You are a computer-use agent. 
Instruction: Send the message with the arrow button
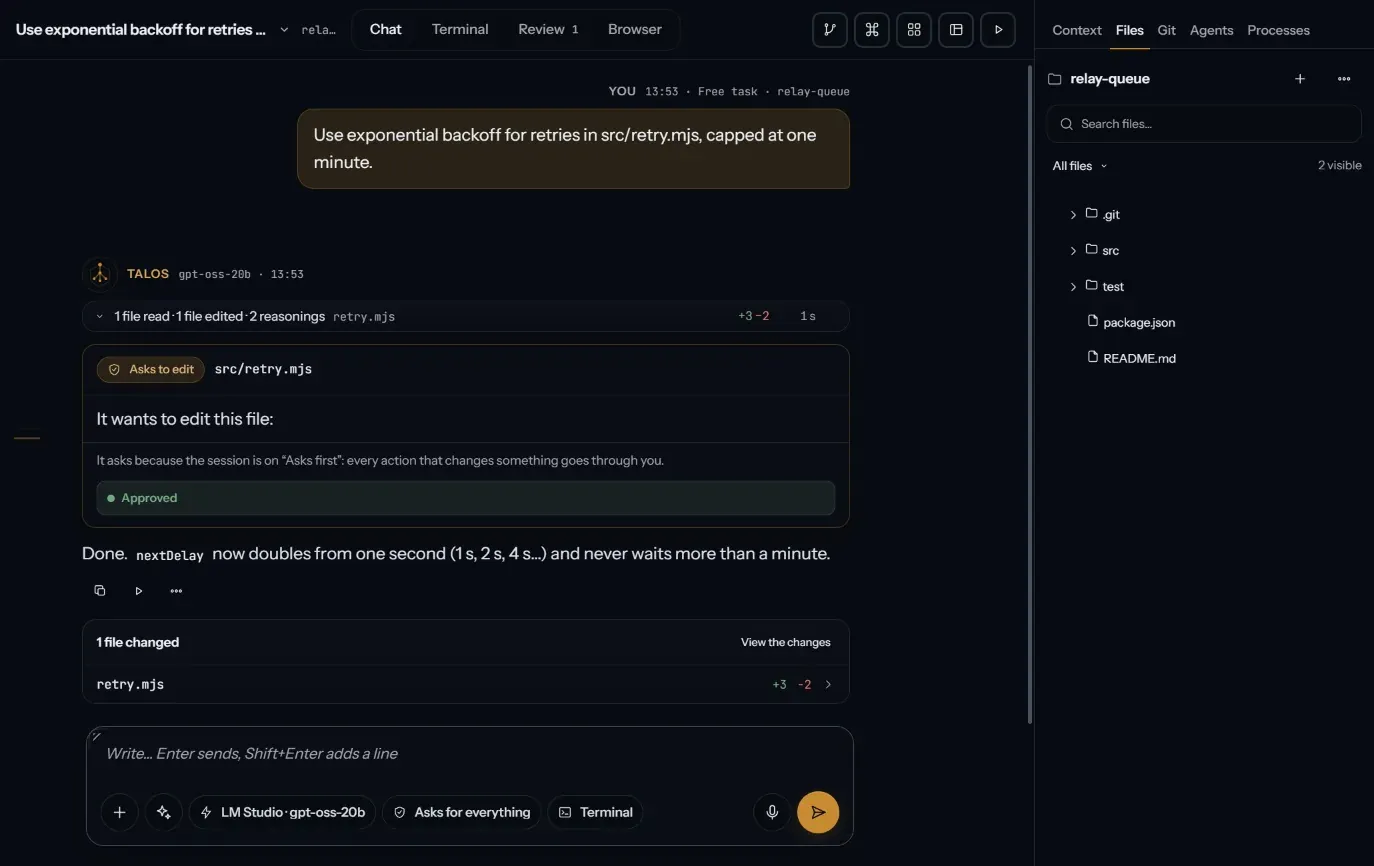[x=818, y=812]
